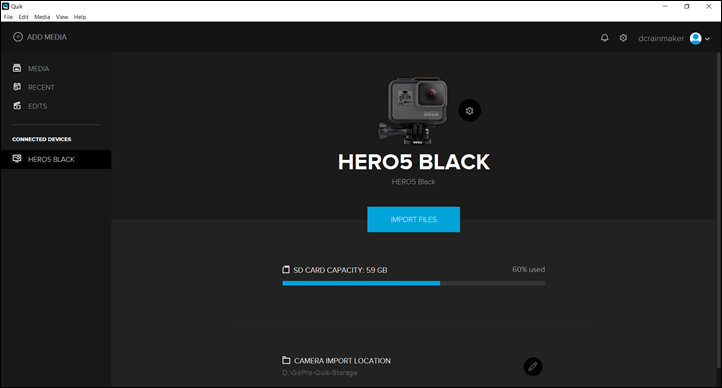
Task: Click the vertical scrollbar
Action: (x=719, y=209)
